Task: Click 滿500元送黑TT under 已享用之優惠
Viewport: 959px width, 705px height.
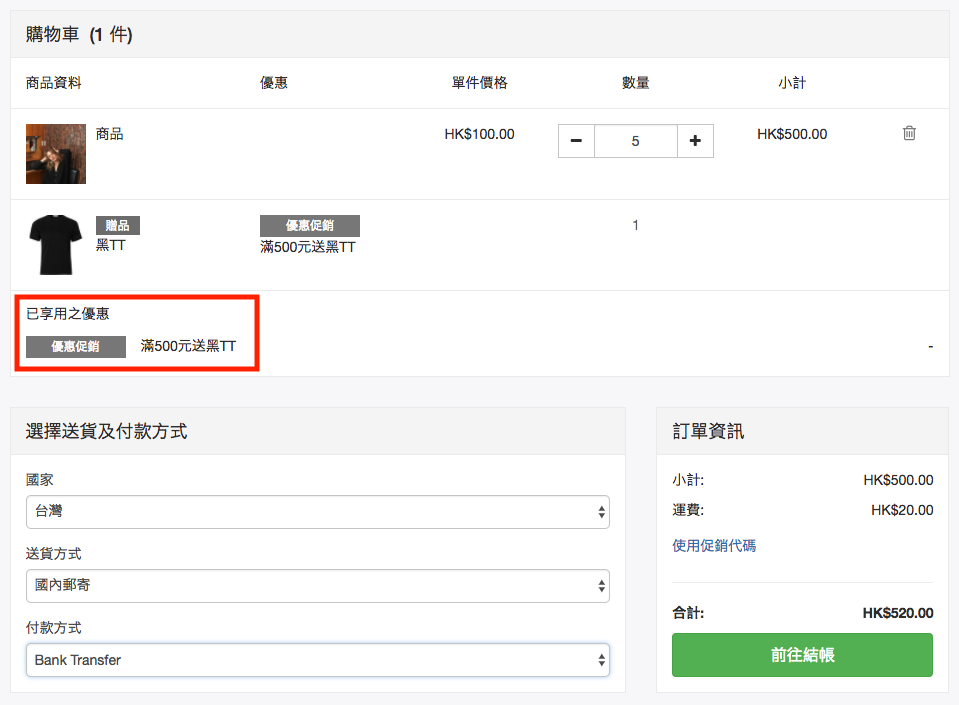Action: pos(188,346)
